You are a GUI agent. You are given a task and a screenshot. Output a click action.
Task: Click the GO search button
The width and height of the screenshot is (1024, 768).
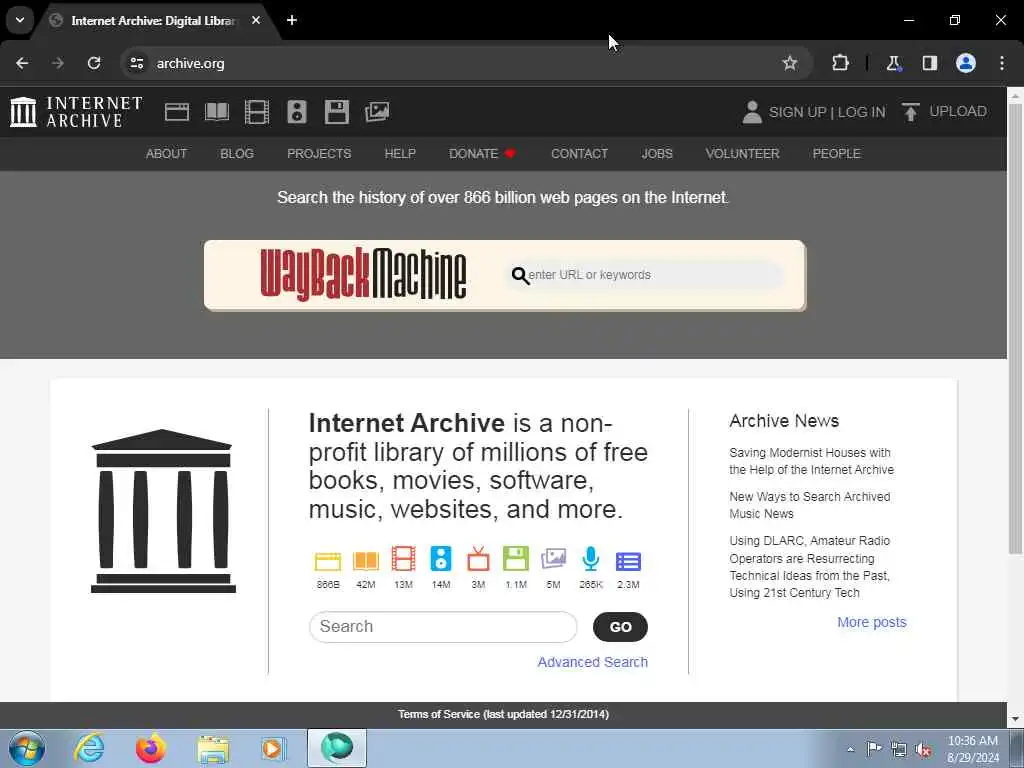(620, 627)
